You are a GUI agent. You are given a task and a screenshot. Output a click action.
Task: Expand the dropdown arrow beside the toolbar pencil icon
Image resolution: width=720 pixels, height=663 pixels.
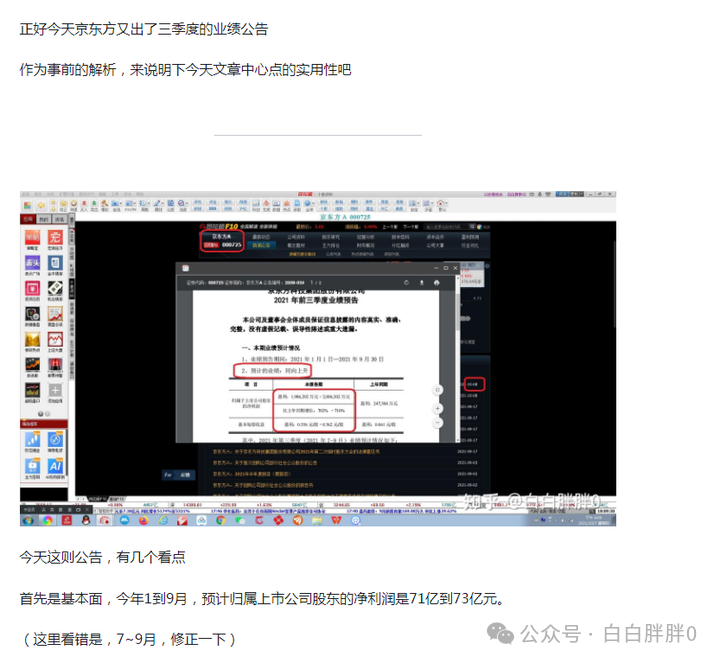click(x=163, y=203)
